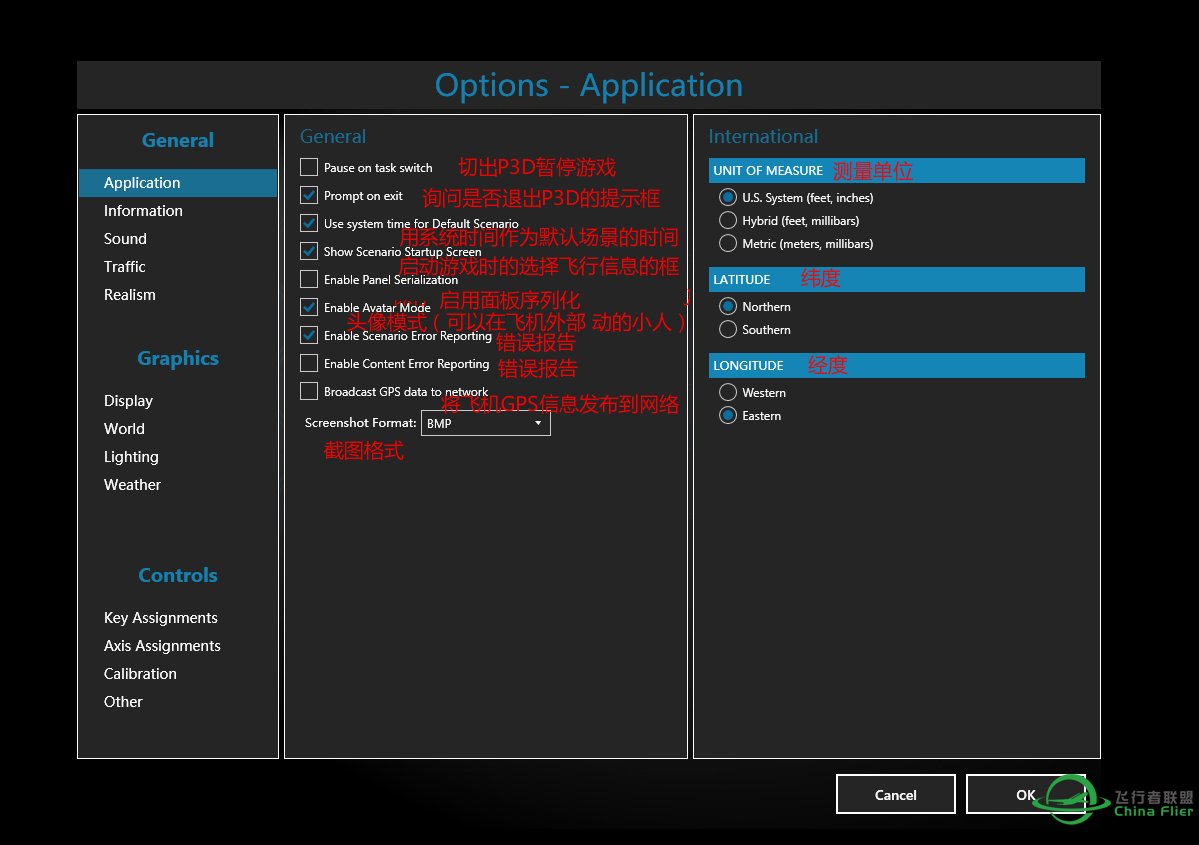Toggle Enable Avatar Mode off

[309, 307]
